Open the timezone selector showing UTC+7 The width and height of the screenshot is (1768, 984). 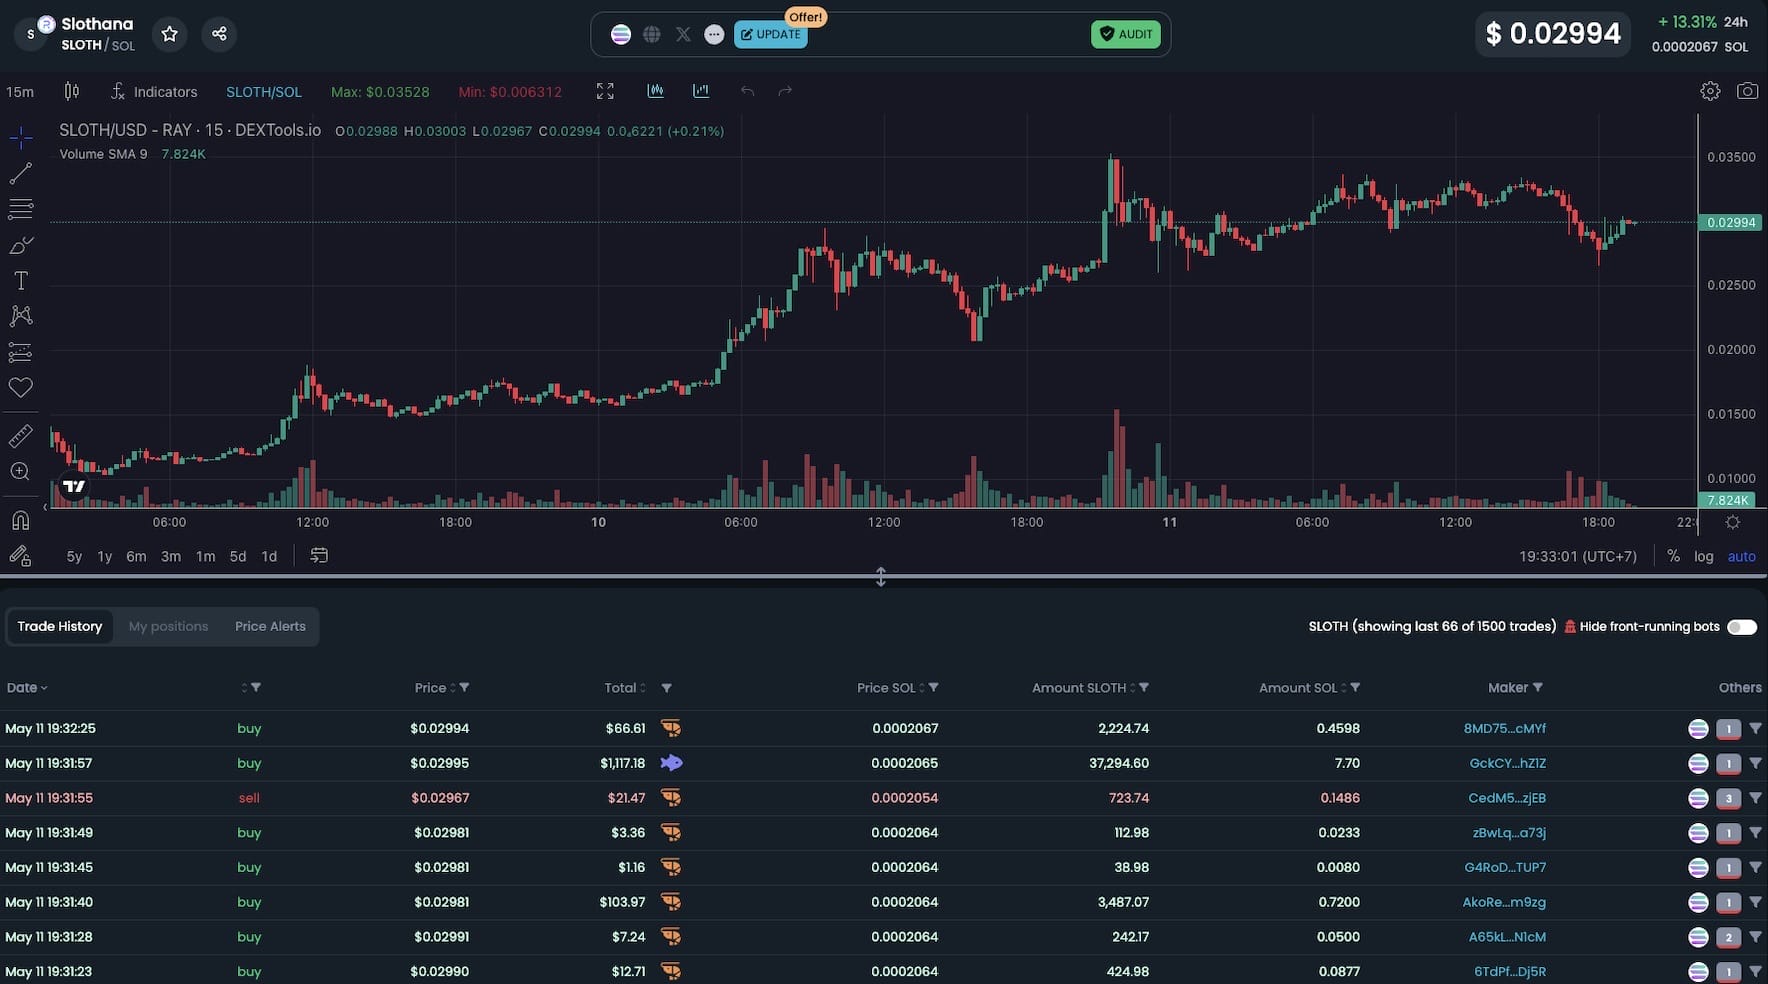coord(1578,557)
